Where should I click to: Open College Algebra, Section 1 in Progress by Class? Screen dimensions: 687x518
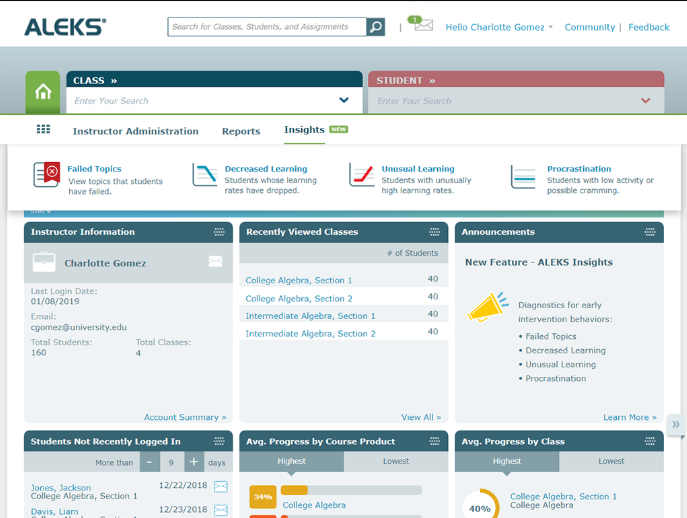click(563, 496)
